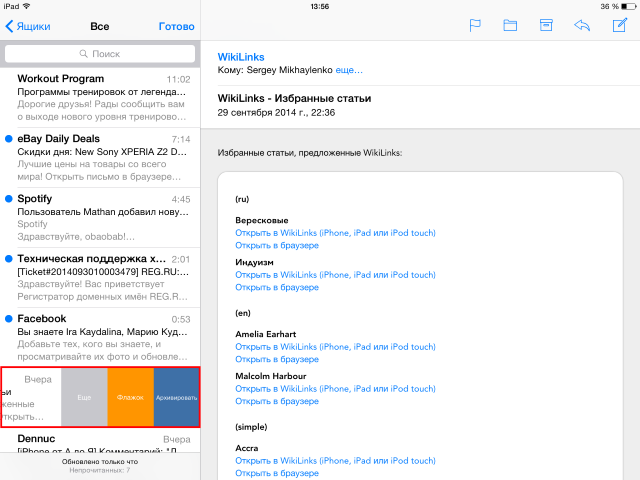
Task: Open Индуизм in WikiLinks app
Action: (335, 275)
